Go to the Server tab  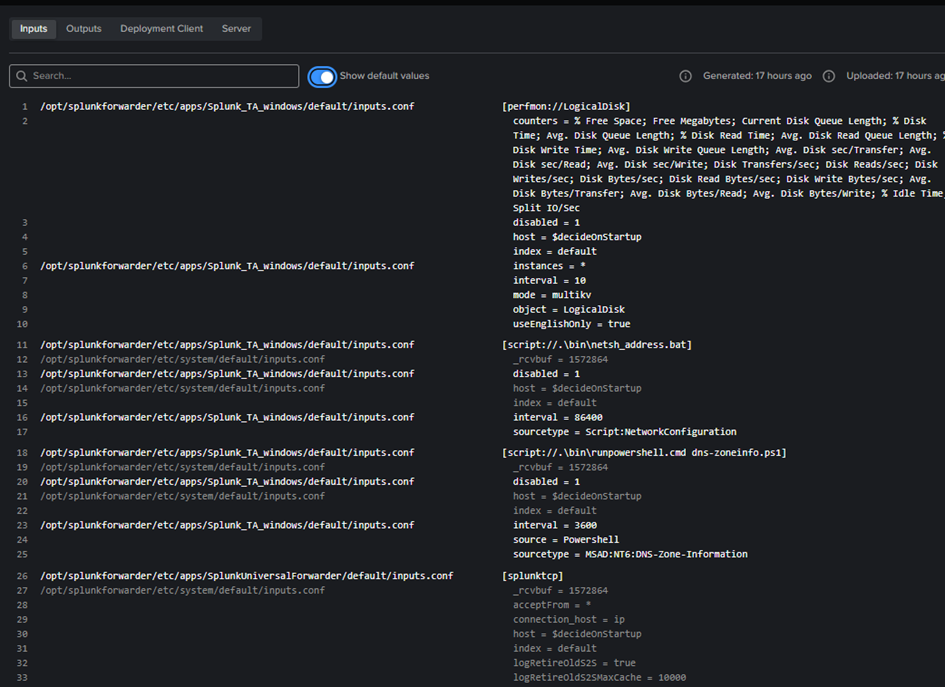236,29
